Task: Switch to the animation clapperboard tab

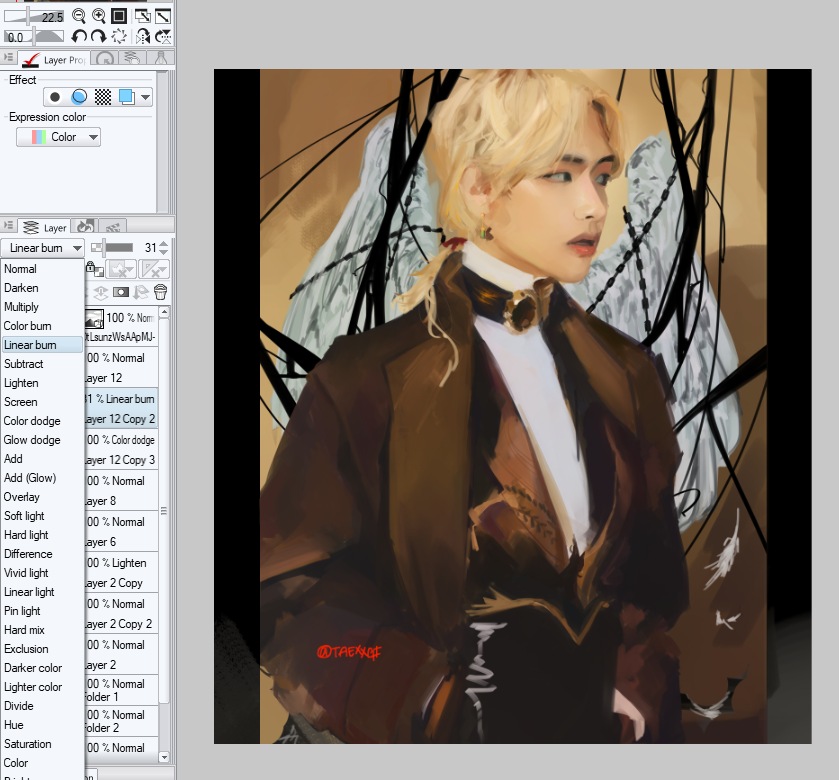Action: point(112,226)
